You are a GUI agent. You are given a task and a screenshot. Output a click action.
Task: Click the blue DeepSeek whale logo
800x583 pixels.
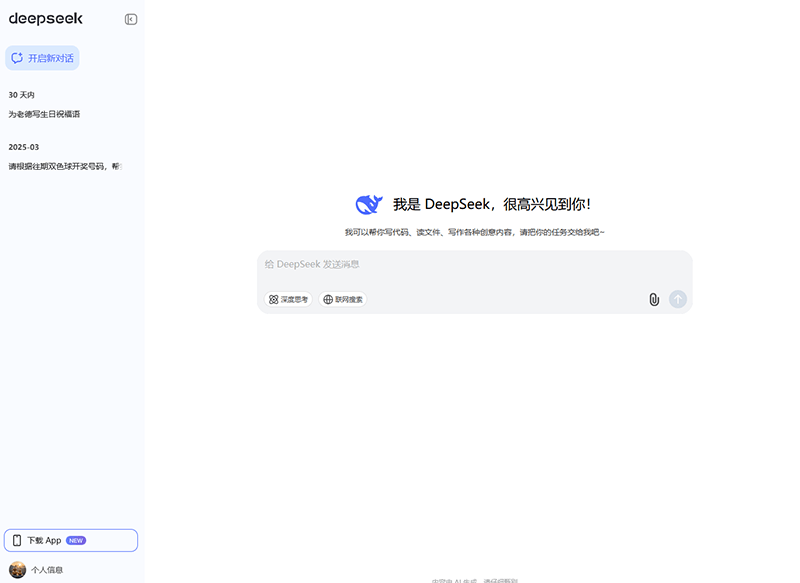click(369, 204)
